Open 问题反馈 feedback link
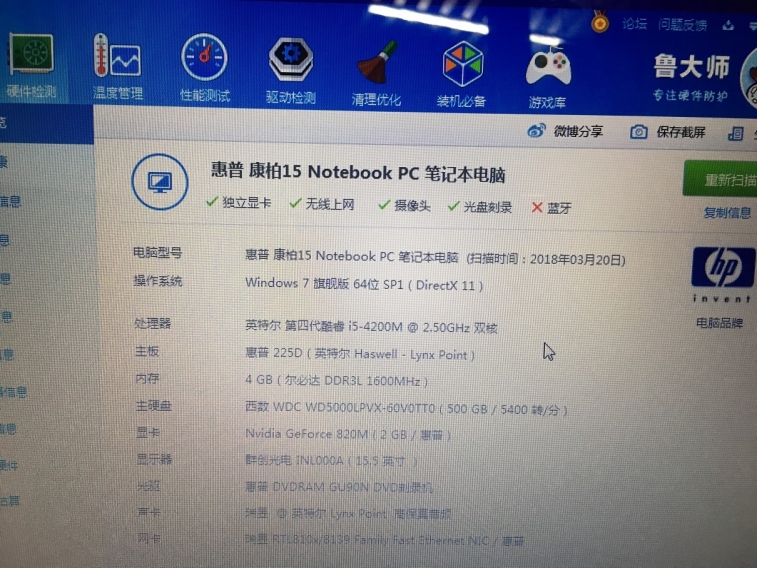The height and width of the screenshot is (568, 757). coord(683,25)
